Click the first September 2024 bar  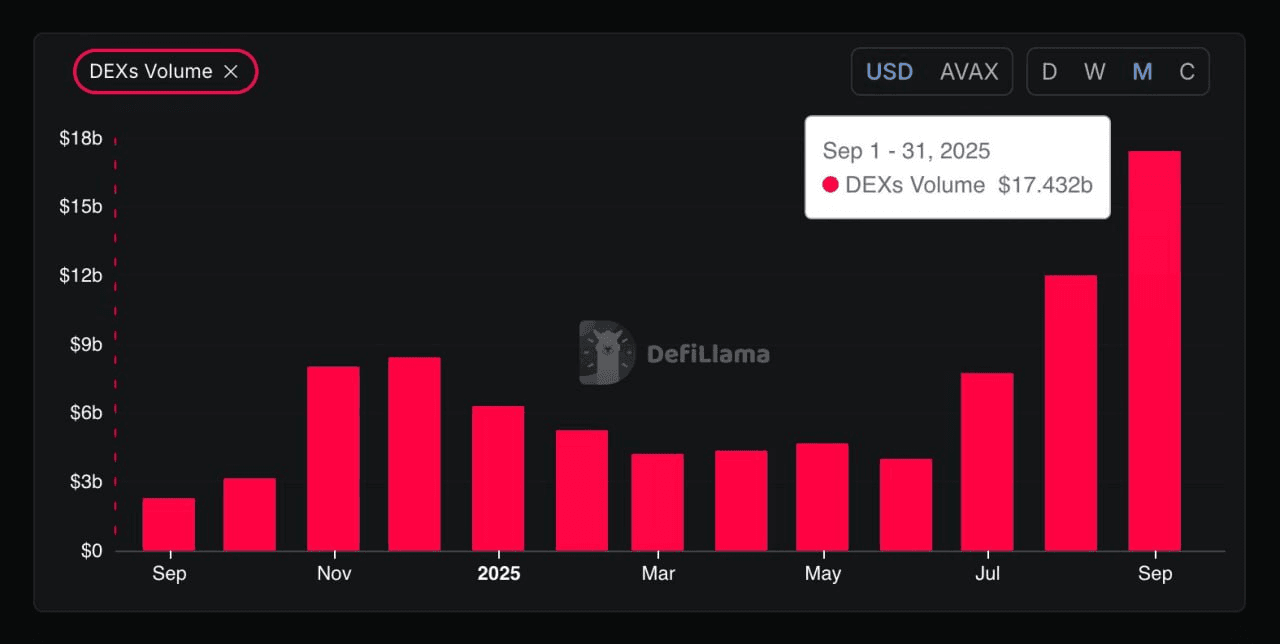point(169,524)
